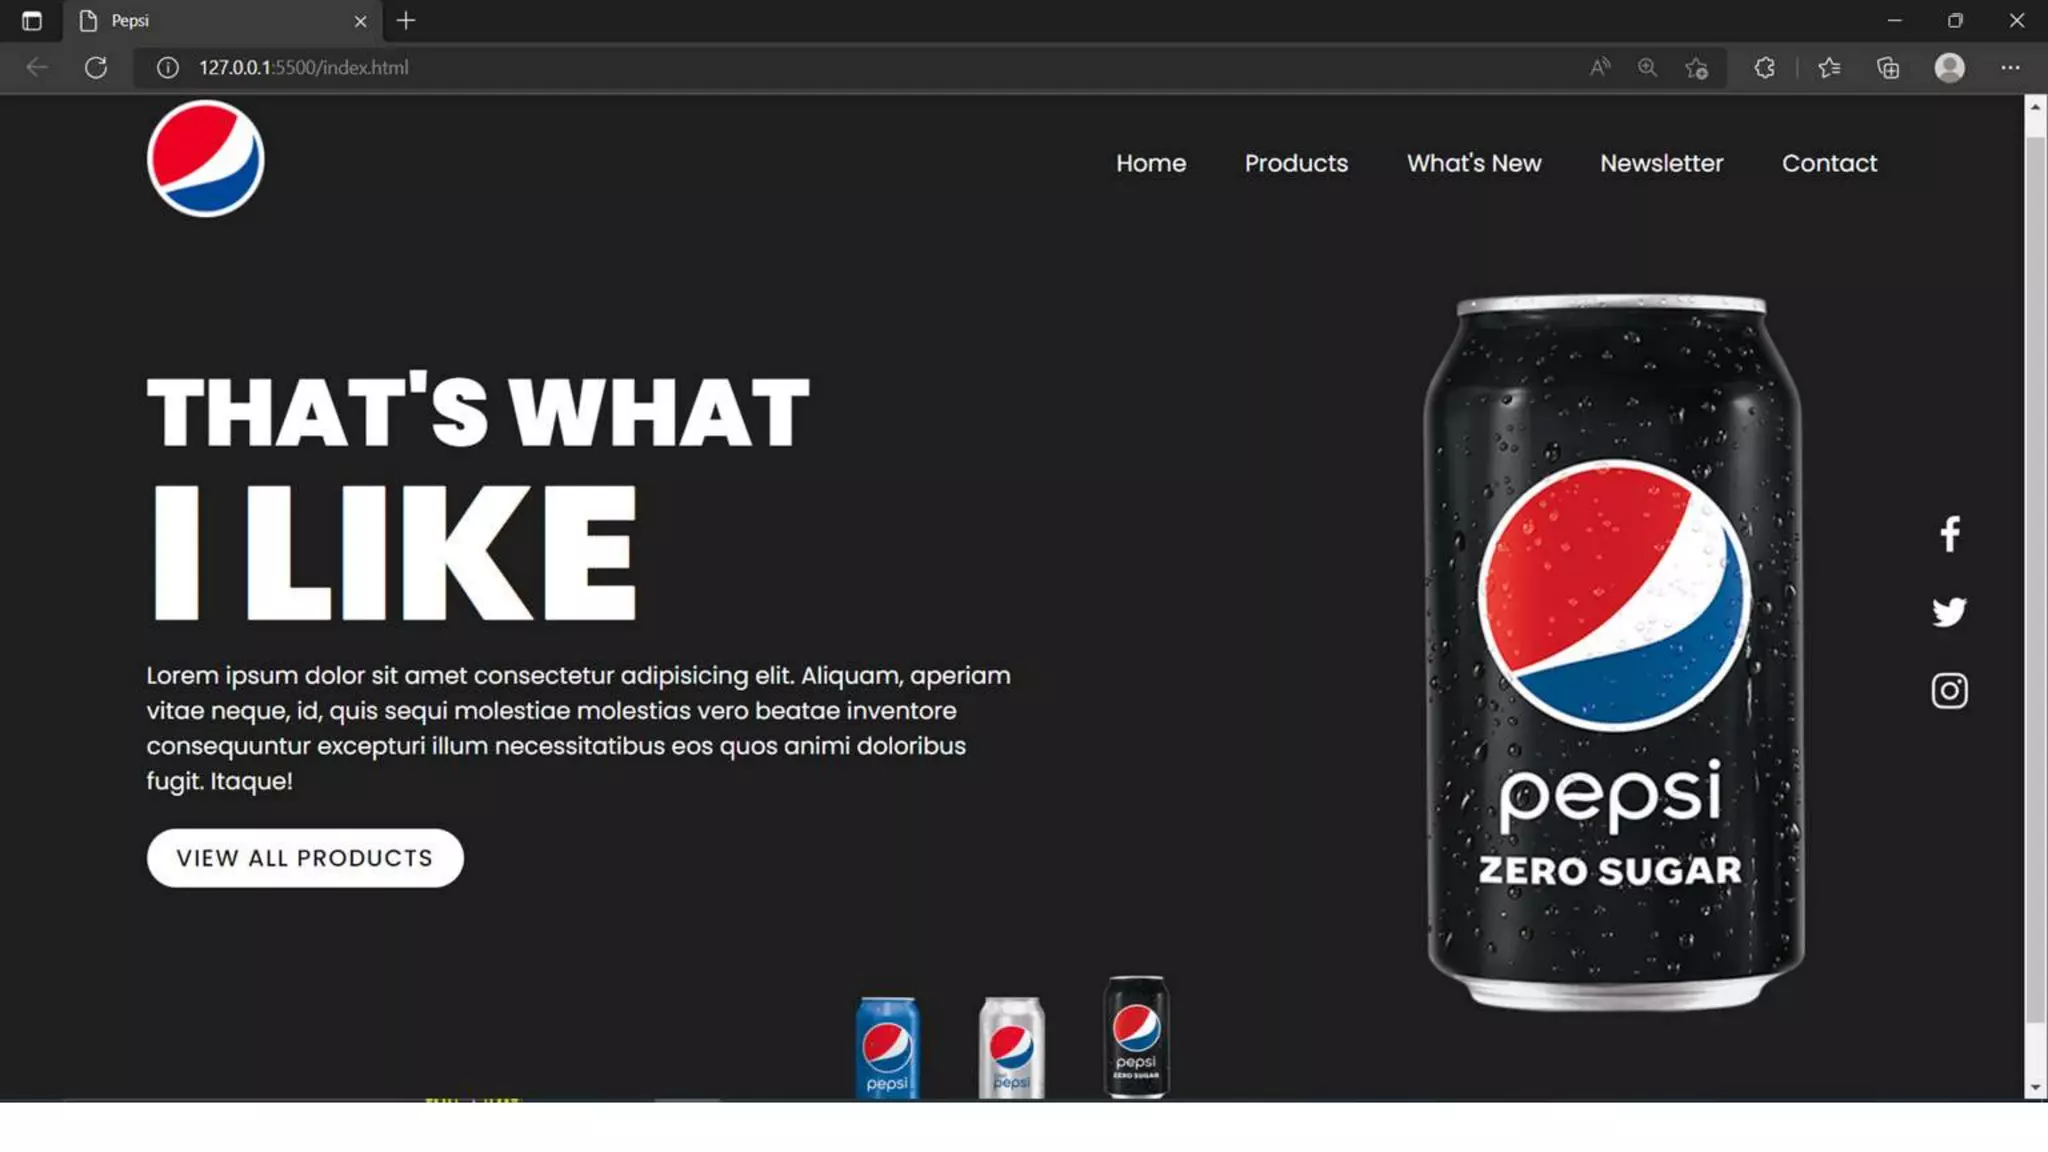Open the Instagram social icon

(x=1949, y=691)
